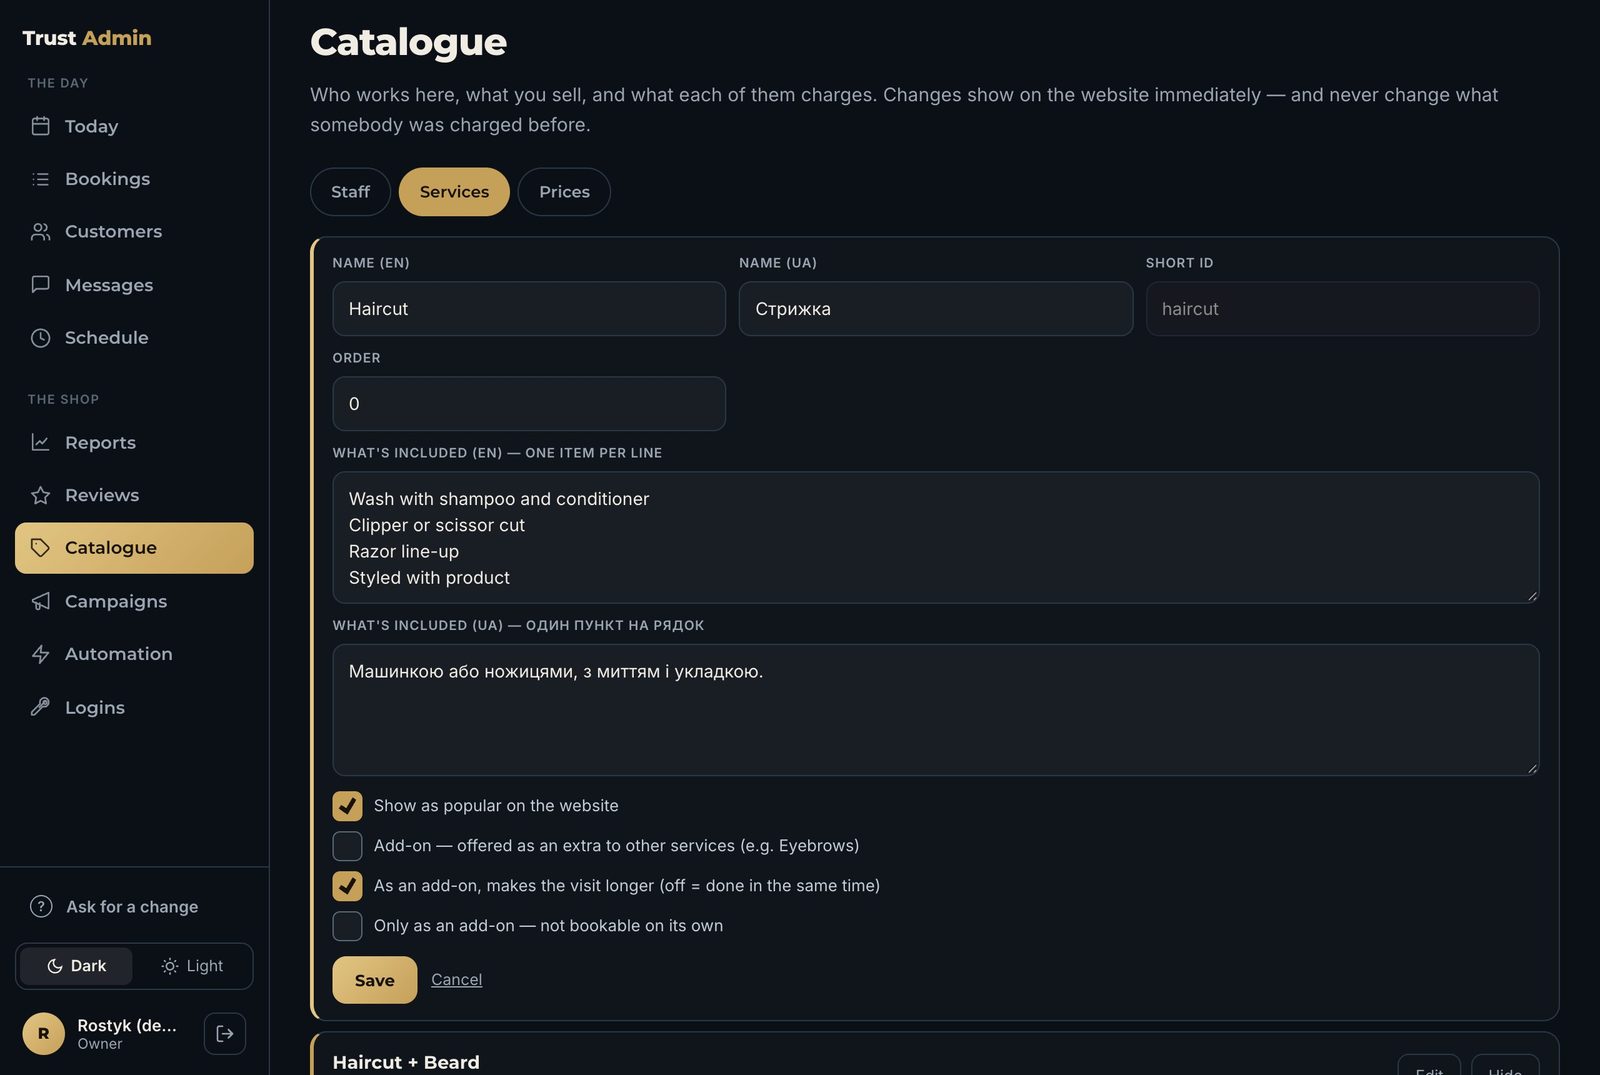
Task: Click the Bookings list icon
Action: pyautogui.click(x=40, y=179)
